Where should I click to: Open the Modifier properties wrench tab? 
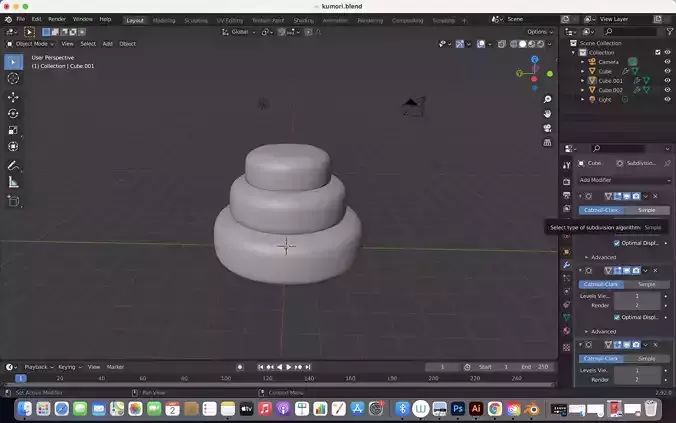point(566,265)
